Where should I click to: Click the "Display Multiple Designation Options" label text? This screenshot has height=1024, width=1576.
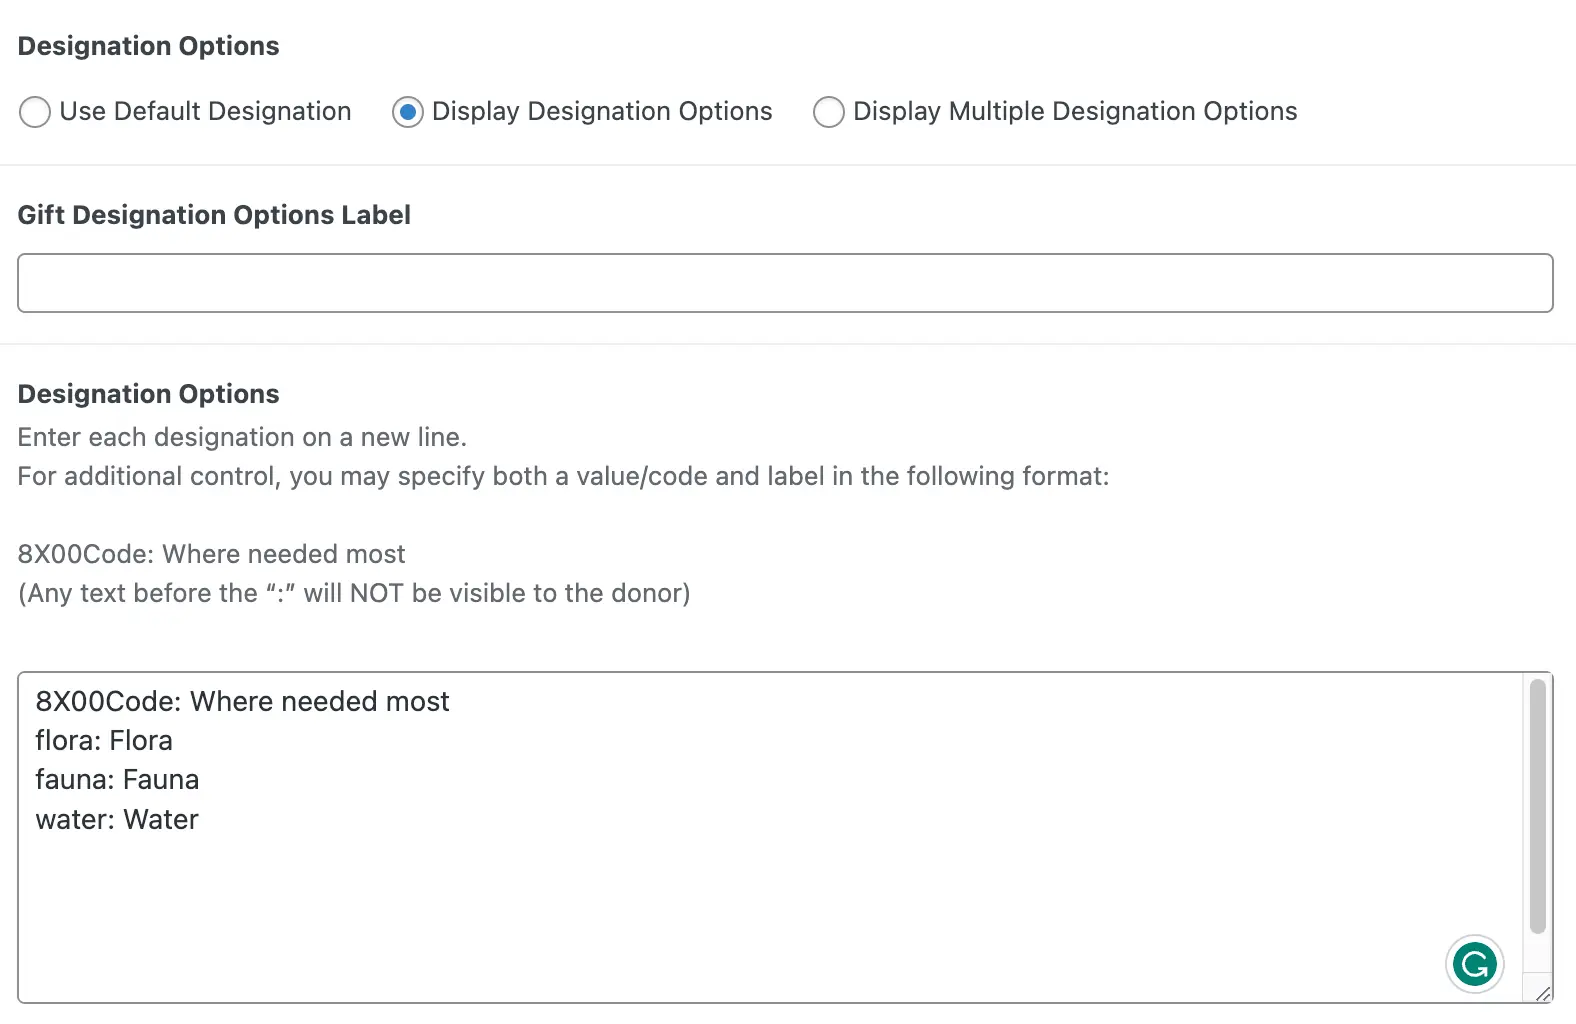coord(1075,111)
